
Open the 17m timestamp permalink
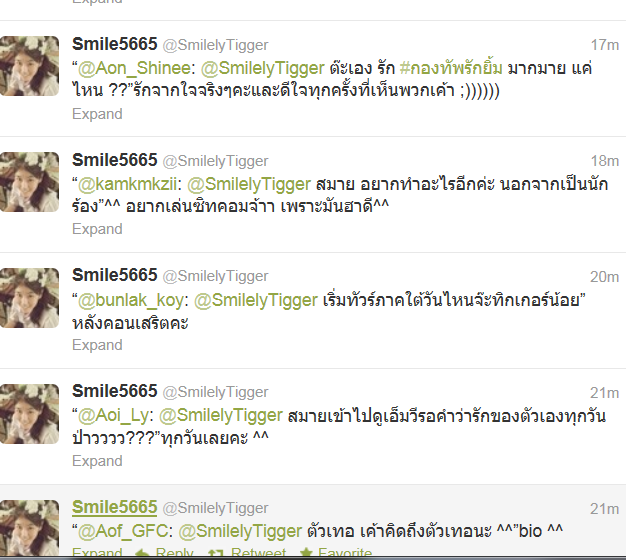click(604, 45)
